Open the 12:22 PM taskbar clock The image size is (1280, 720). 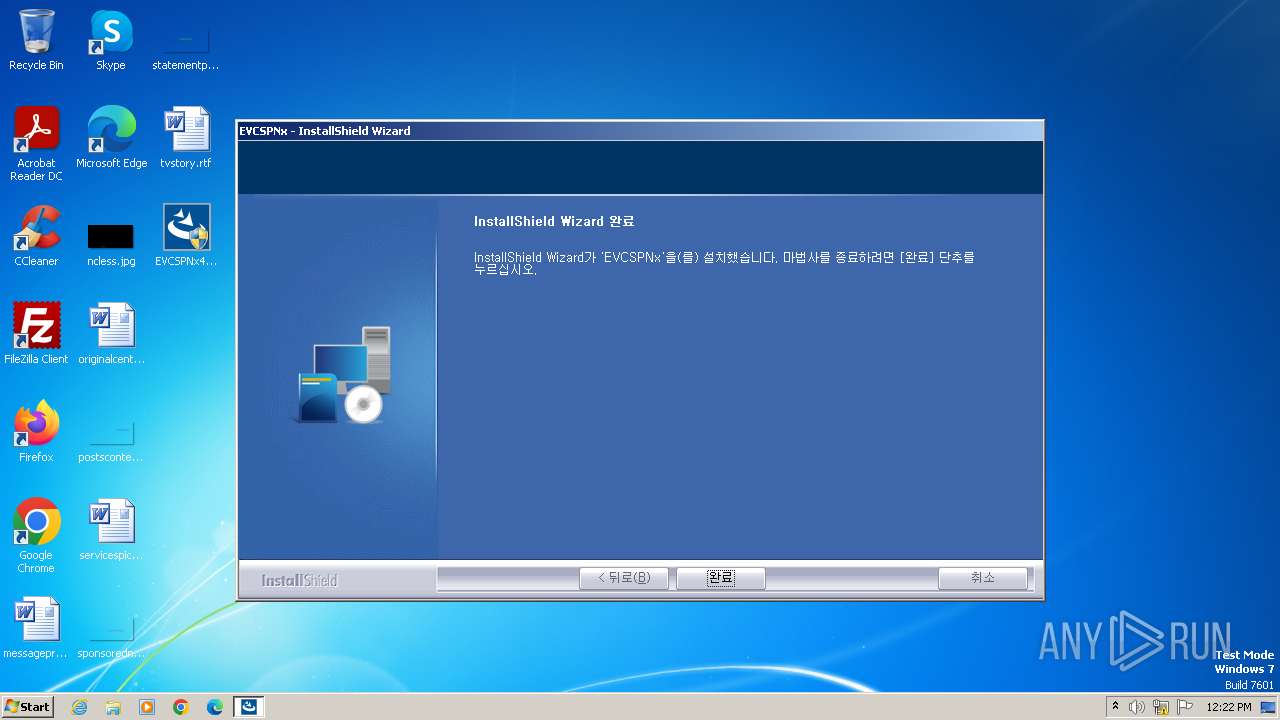click(1229, 707)
